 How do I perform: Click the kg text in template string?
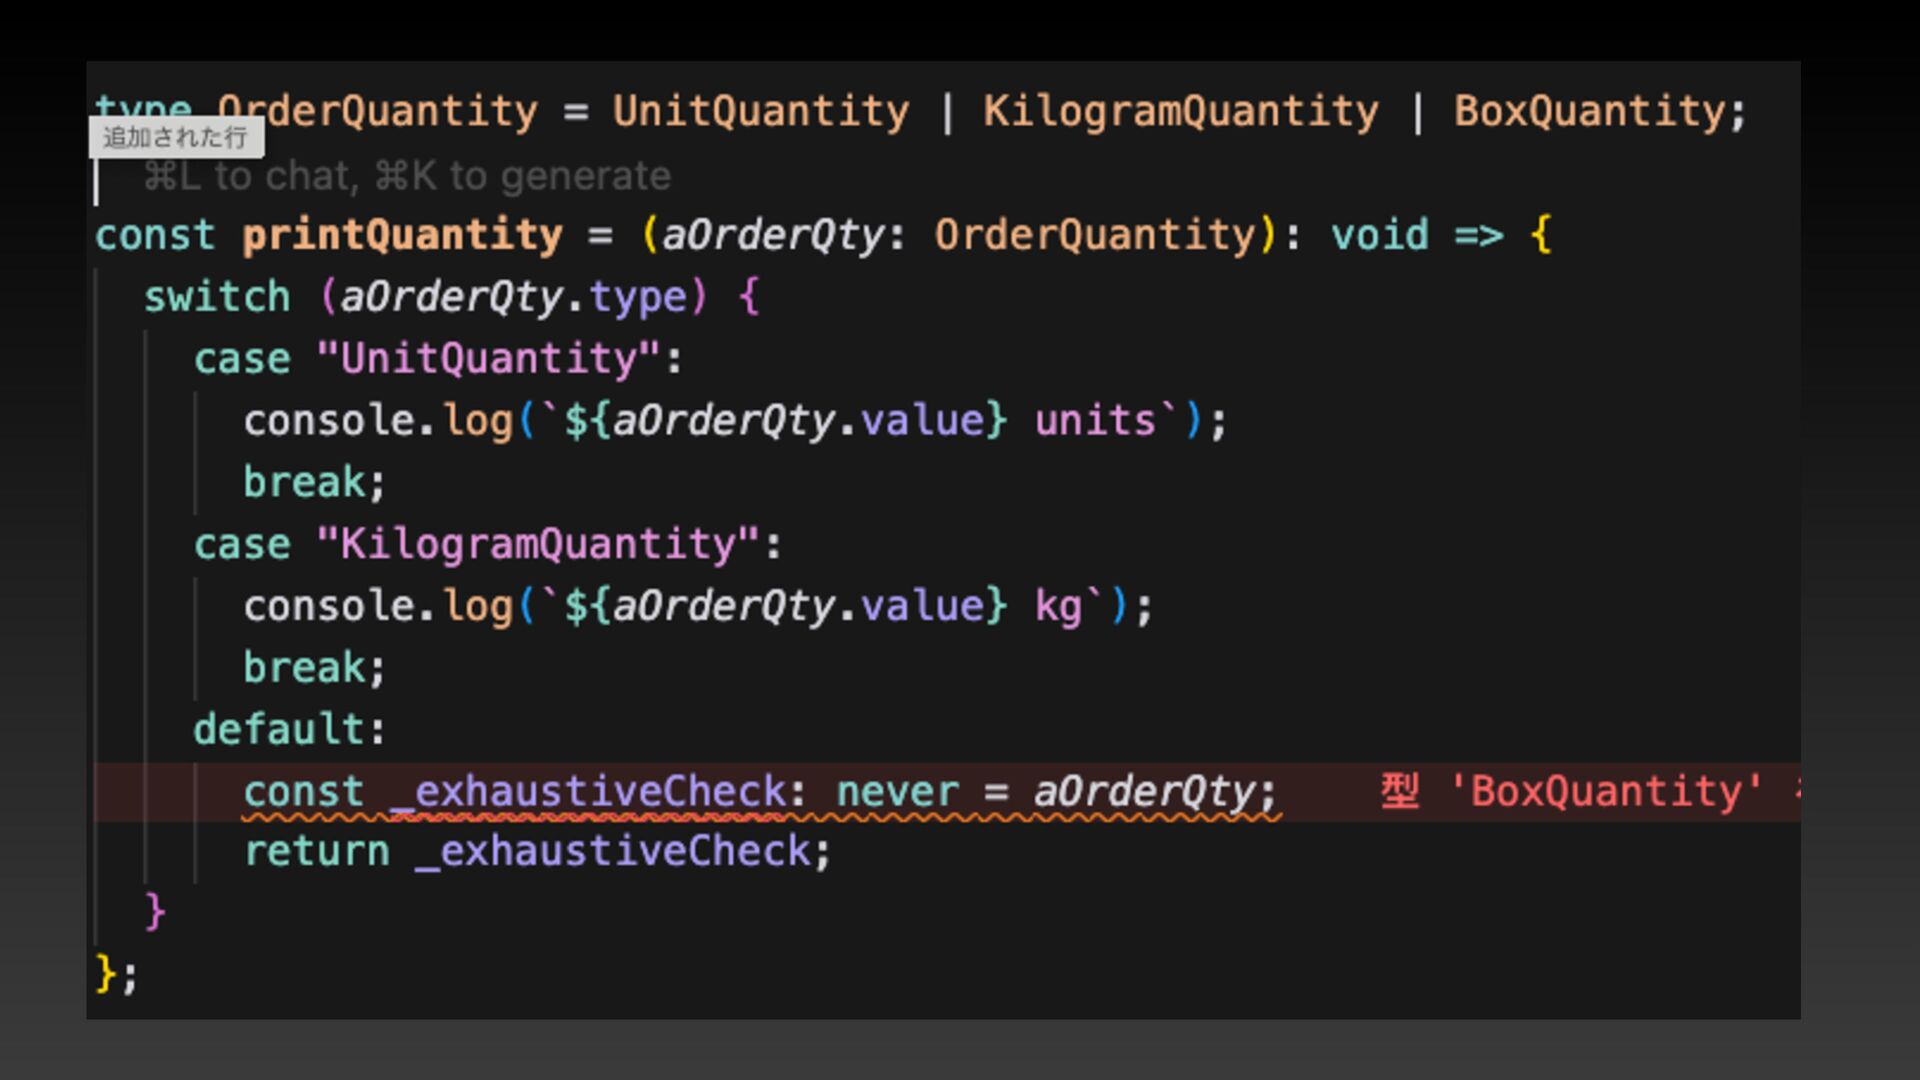(x=1058, y=607)
